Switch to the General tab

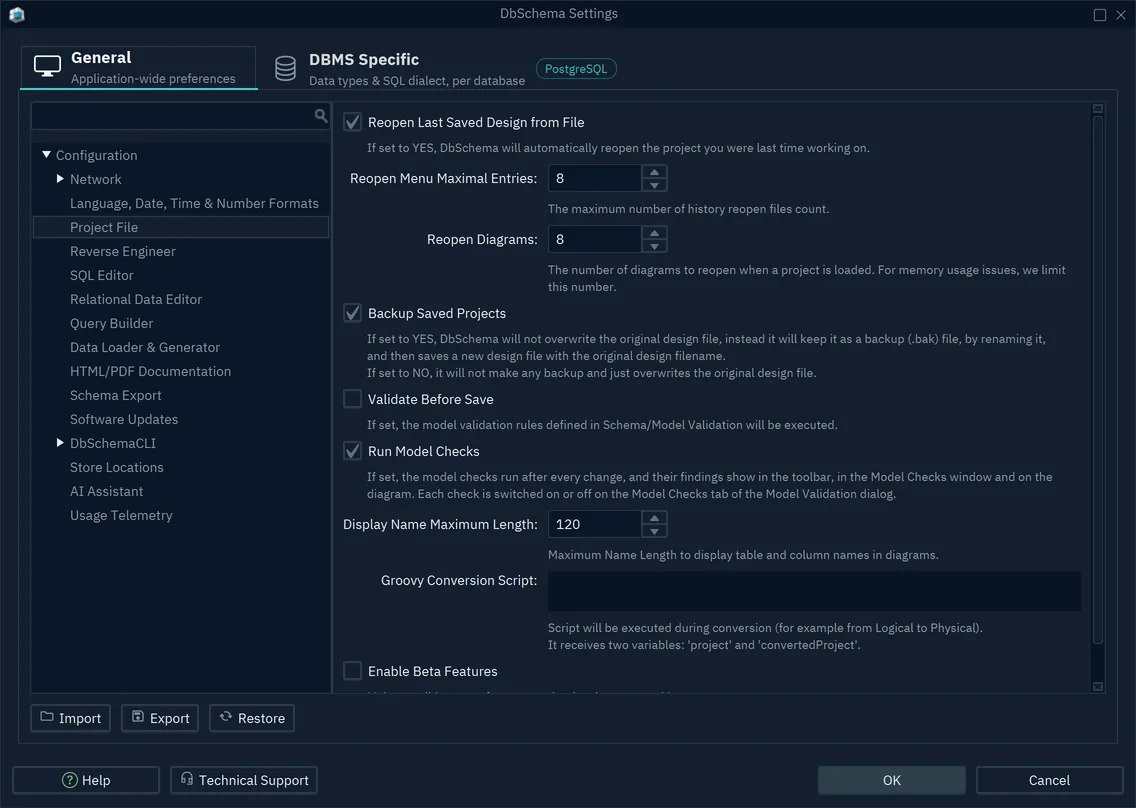point(138,67)
